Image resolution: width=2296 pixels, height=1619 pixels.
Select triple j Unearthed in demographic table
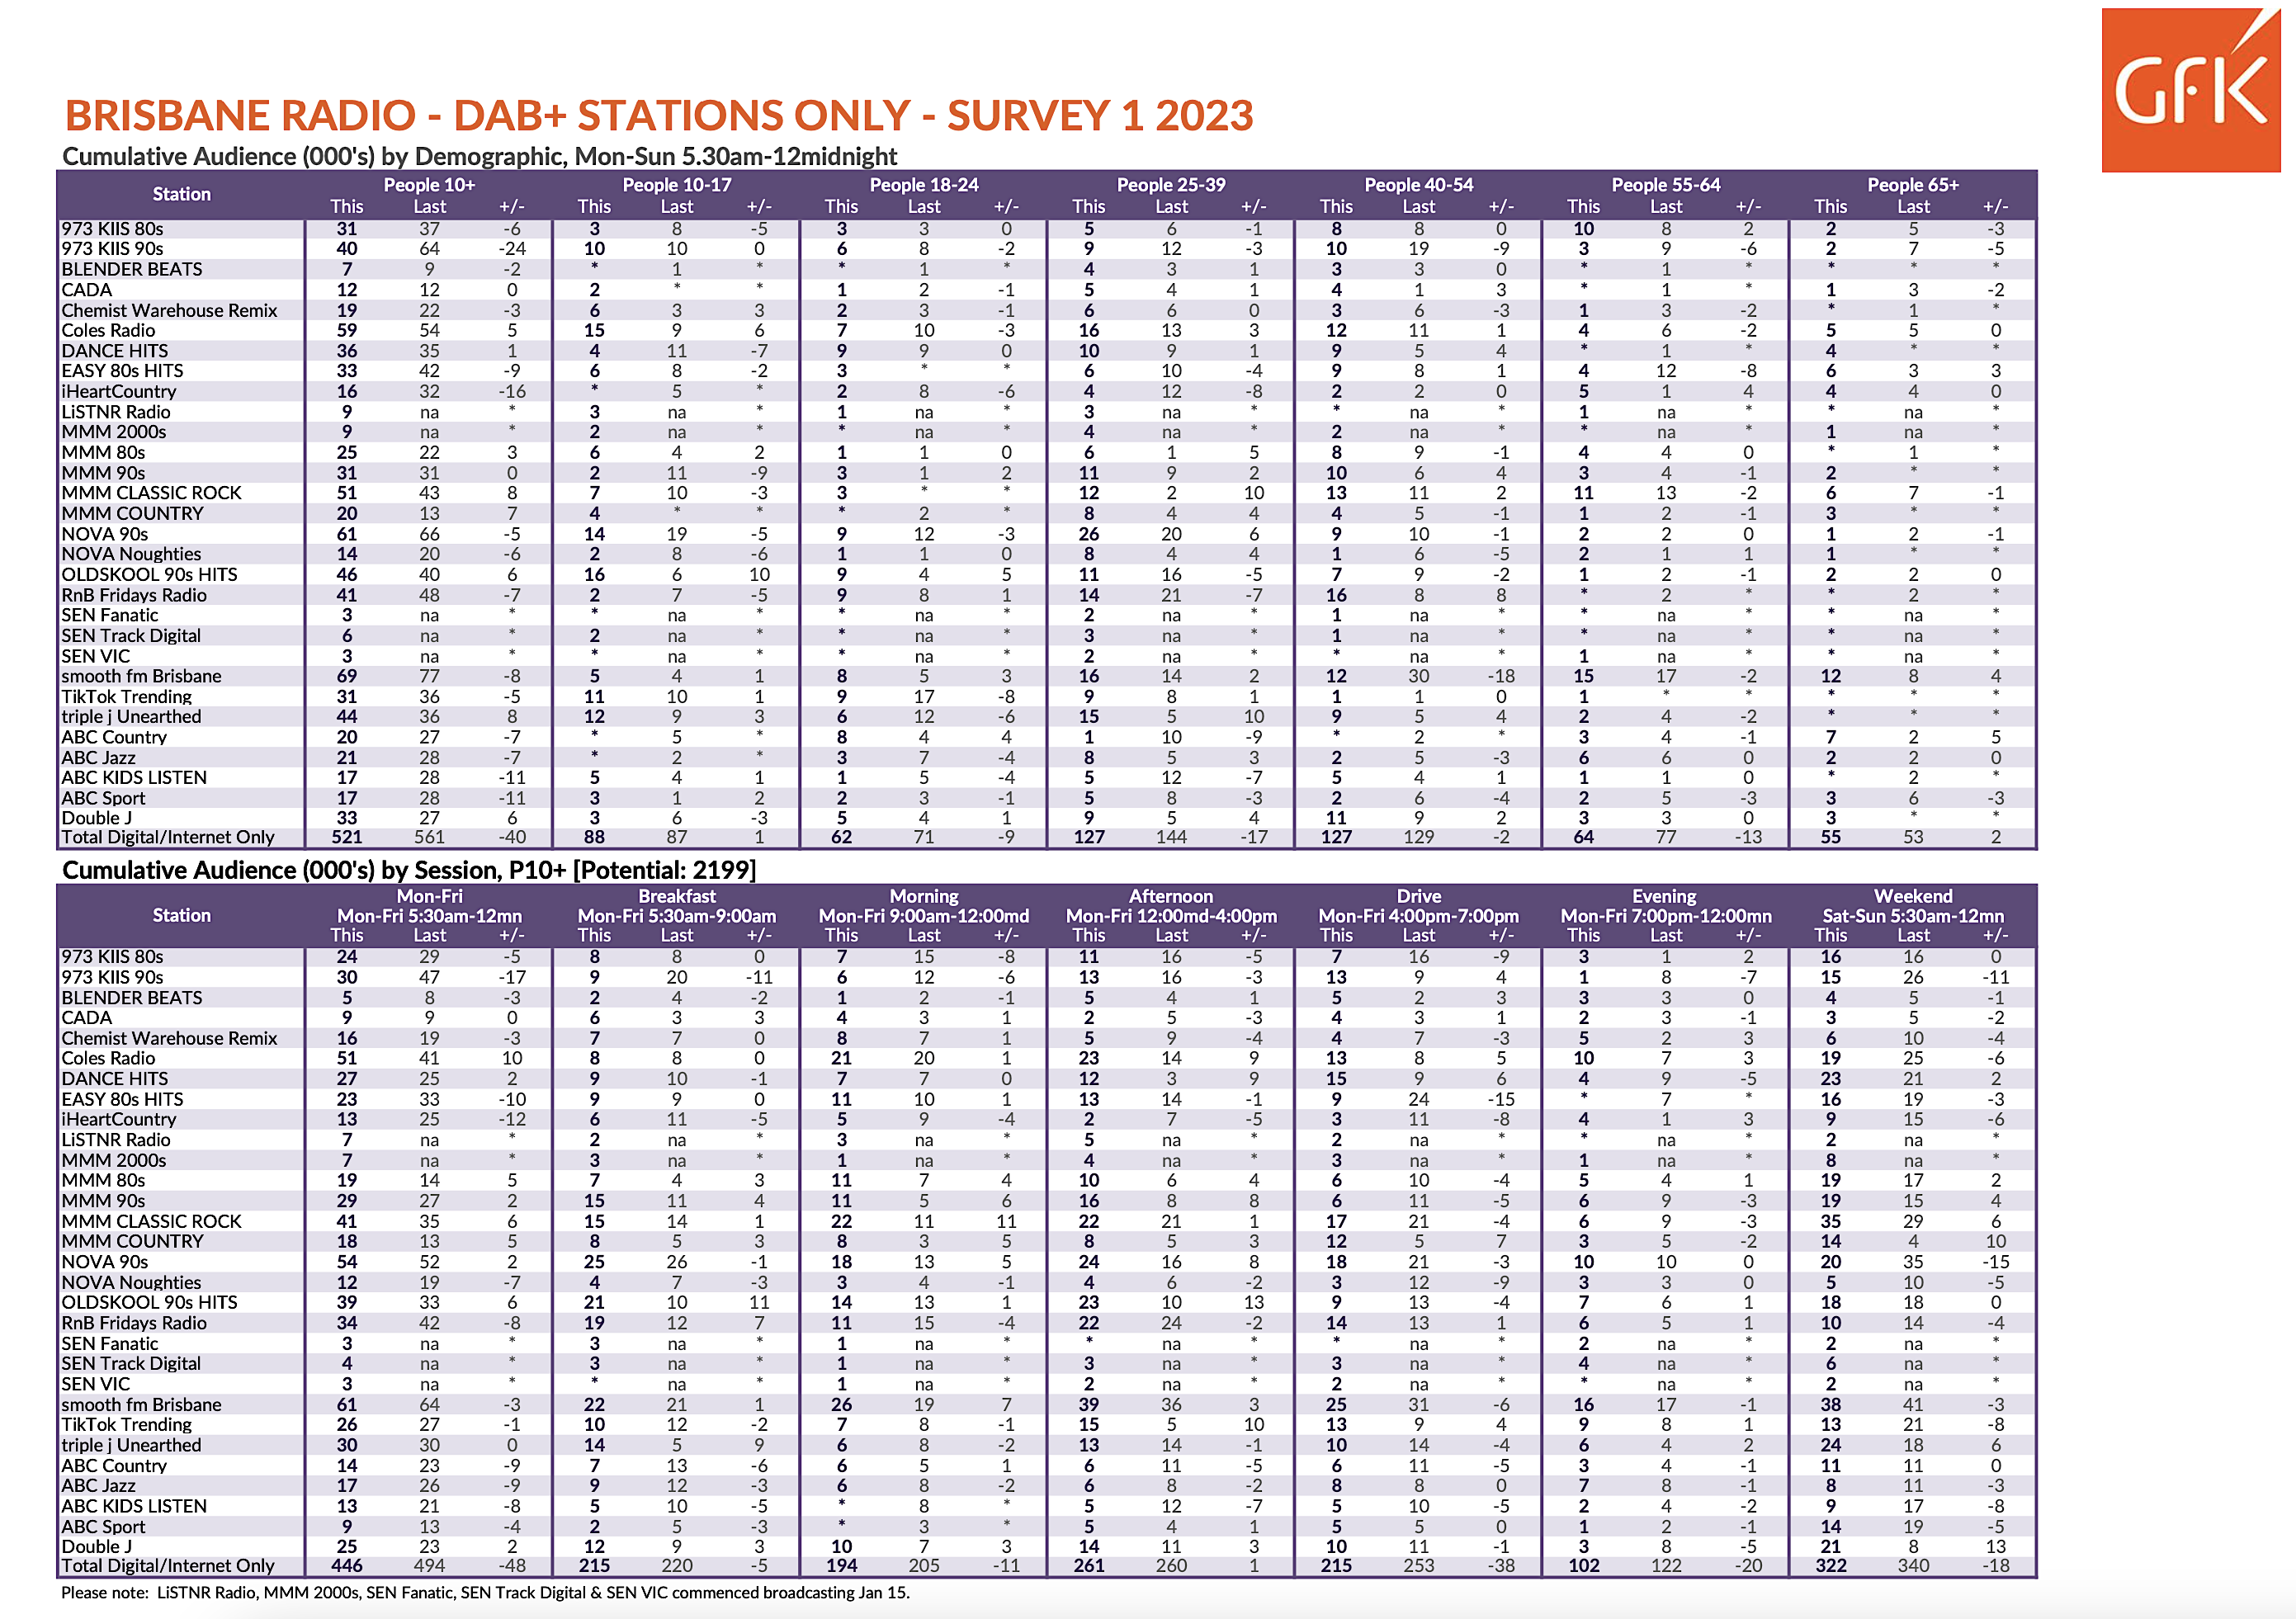coord(1046,717)
